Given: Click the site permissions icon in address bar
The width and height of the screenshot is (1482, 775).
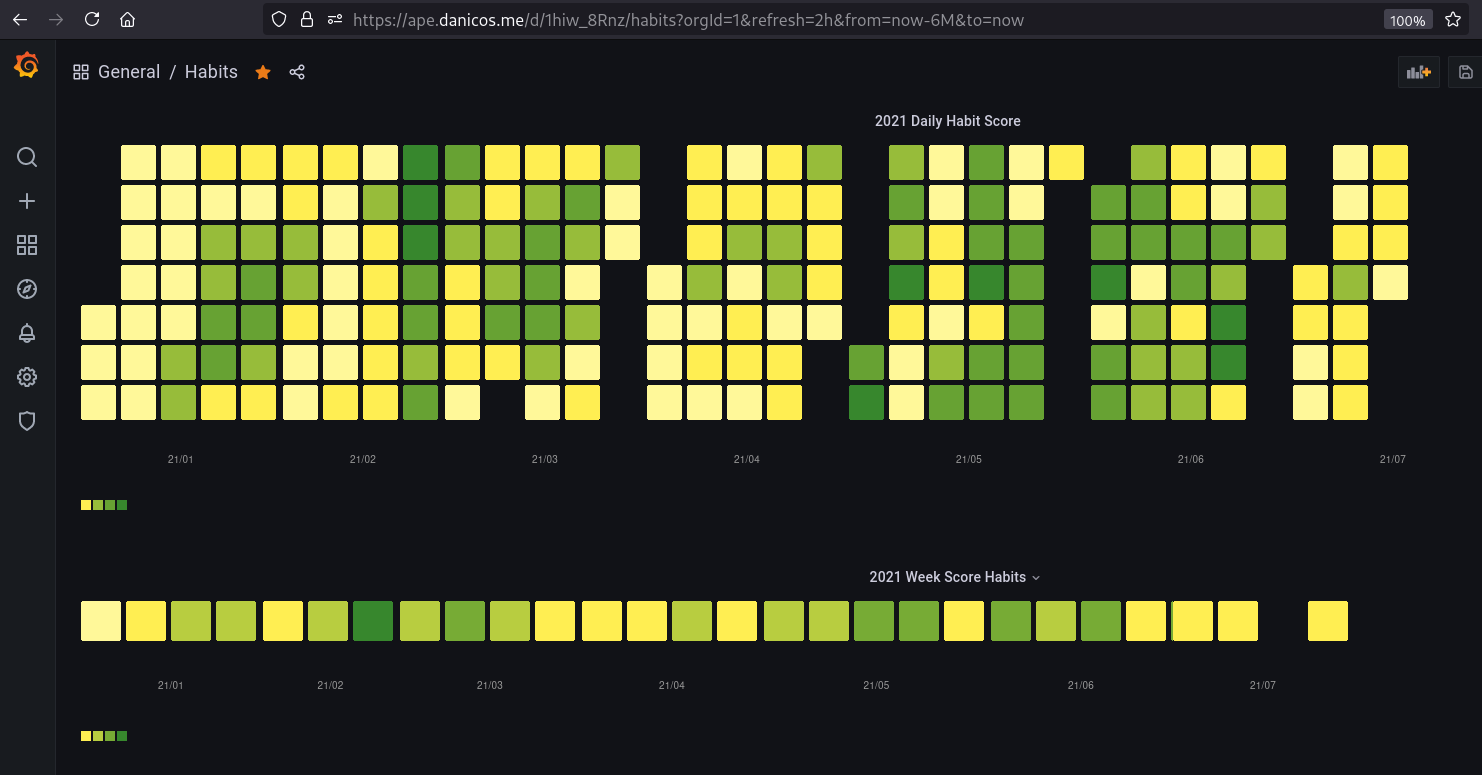Looking at the screenshot, I should point(335,19).
